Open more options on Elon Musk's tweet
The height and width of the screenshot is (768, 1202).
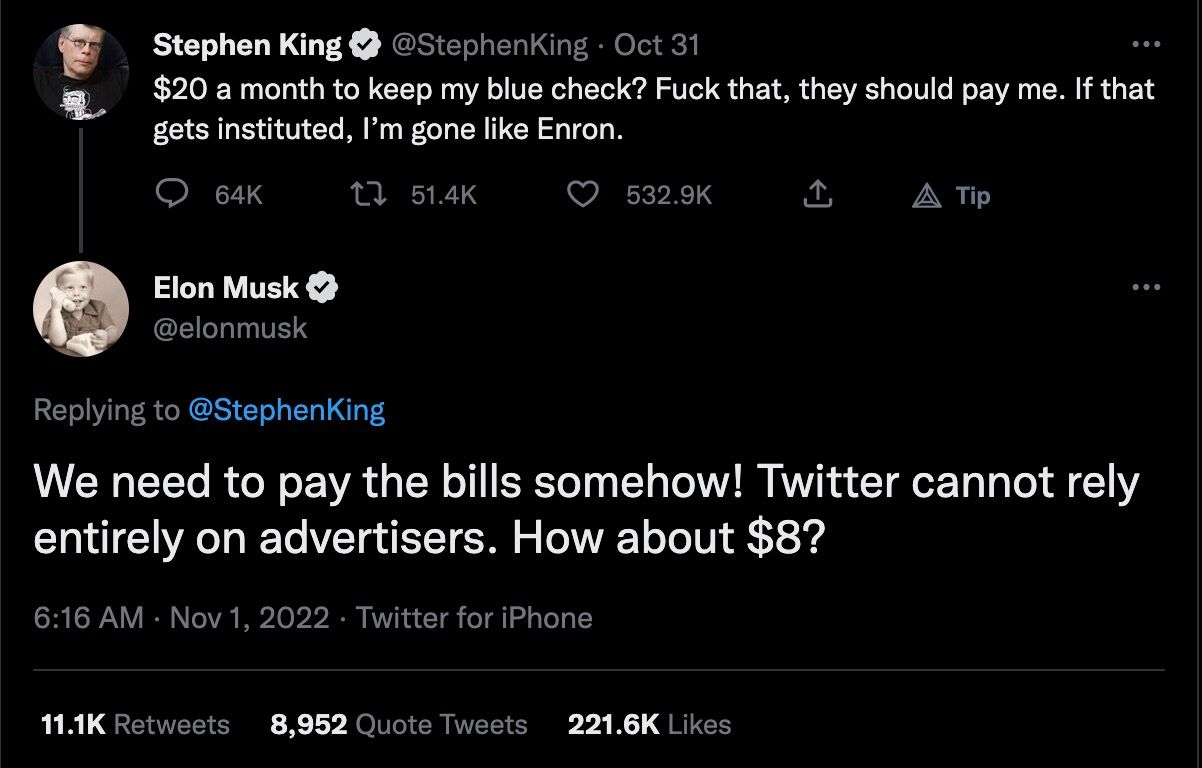pos(1146,288)
